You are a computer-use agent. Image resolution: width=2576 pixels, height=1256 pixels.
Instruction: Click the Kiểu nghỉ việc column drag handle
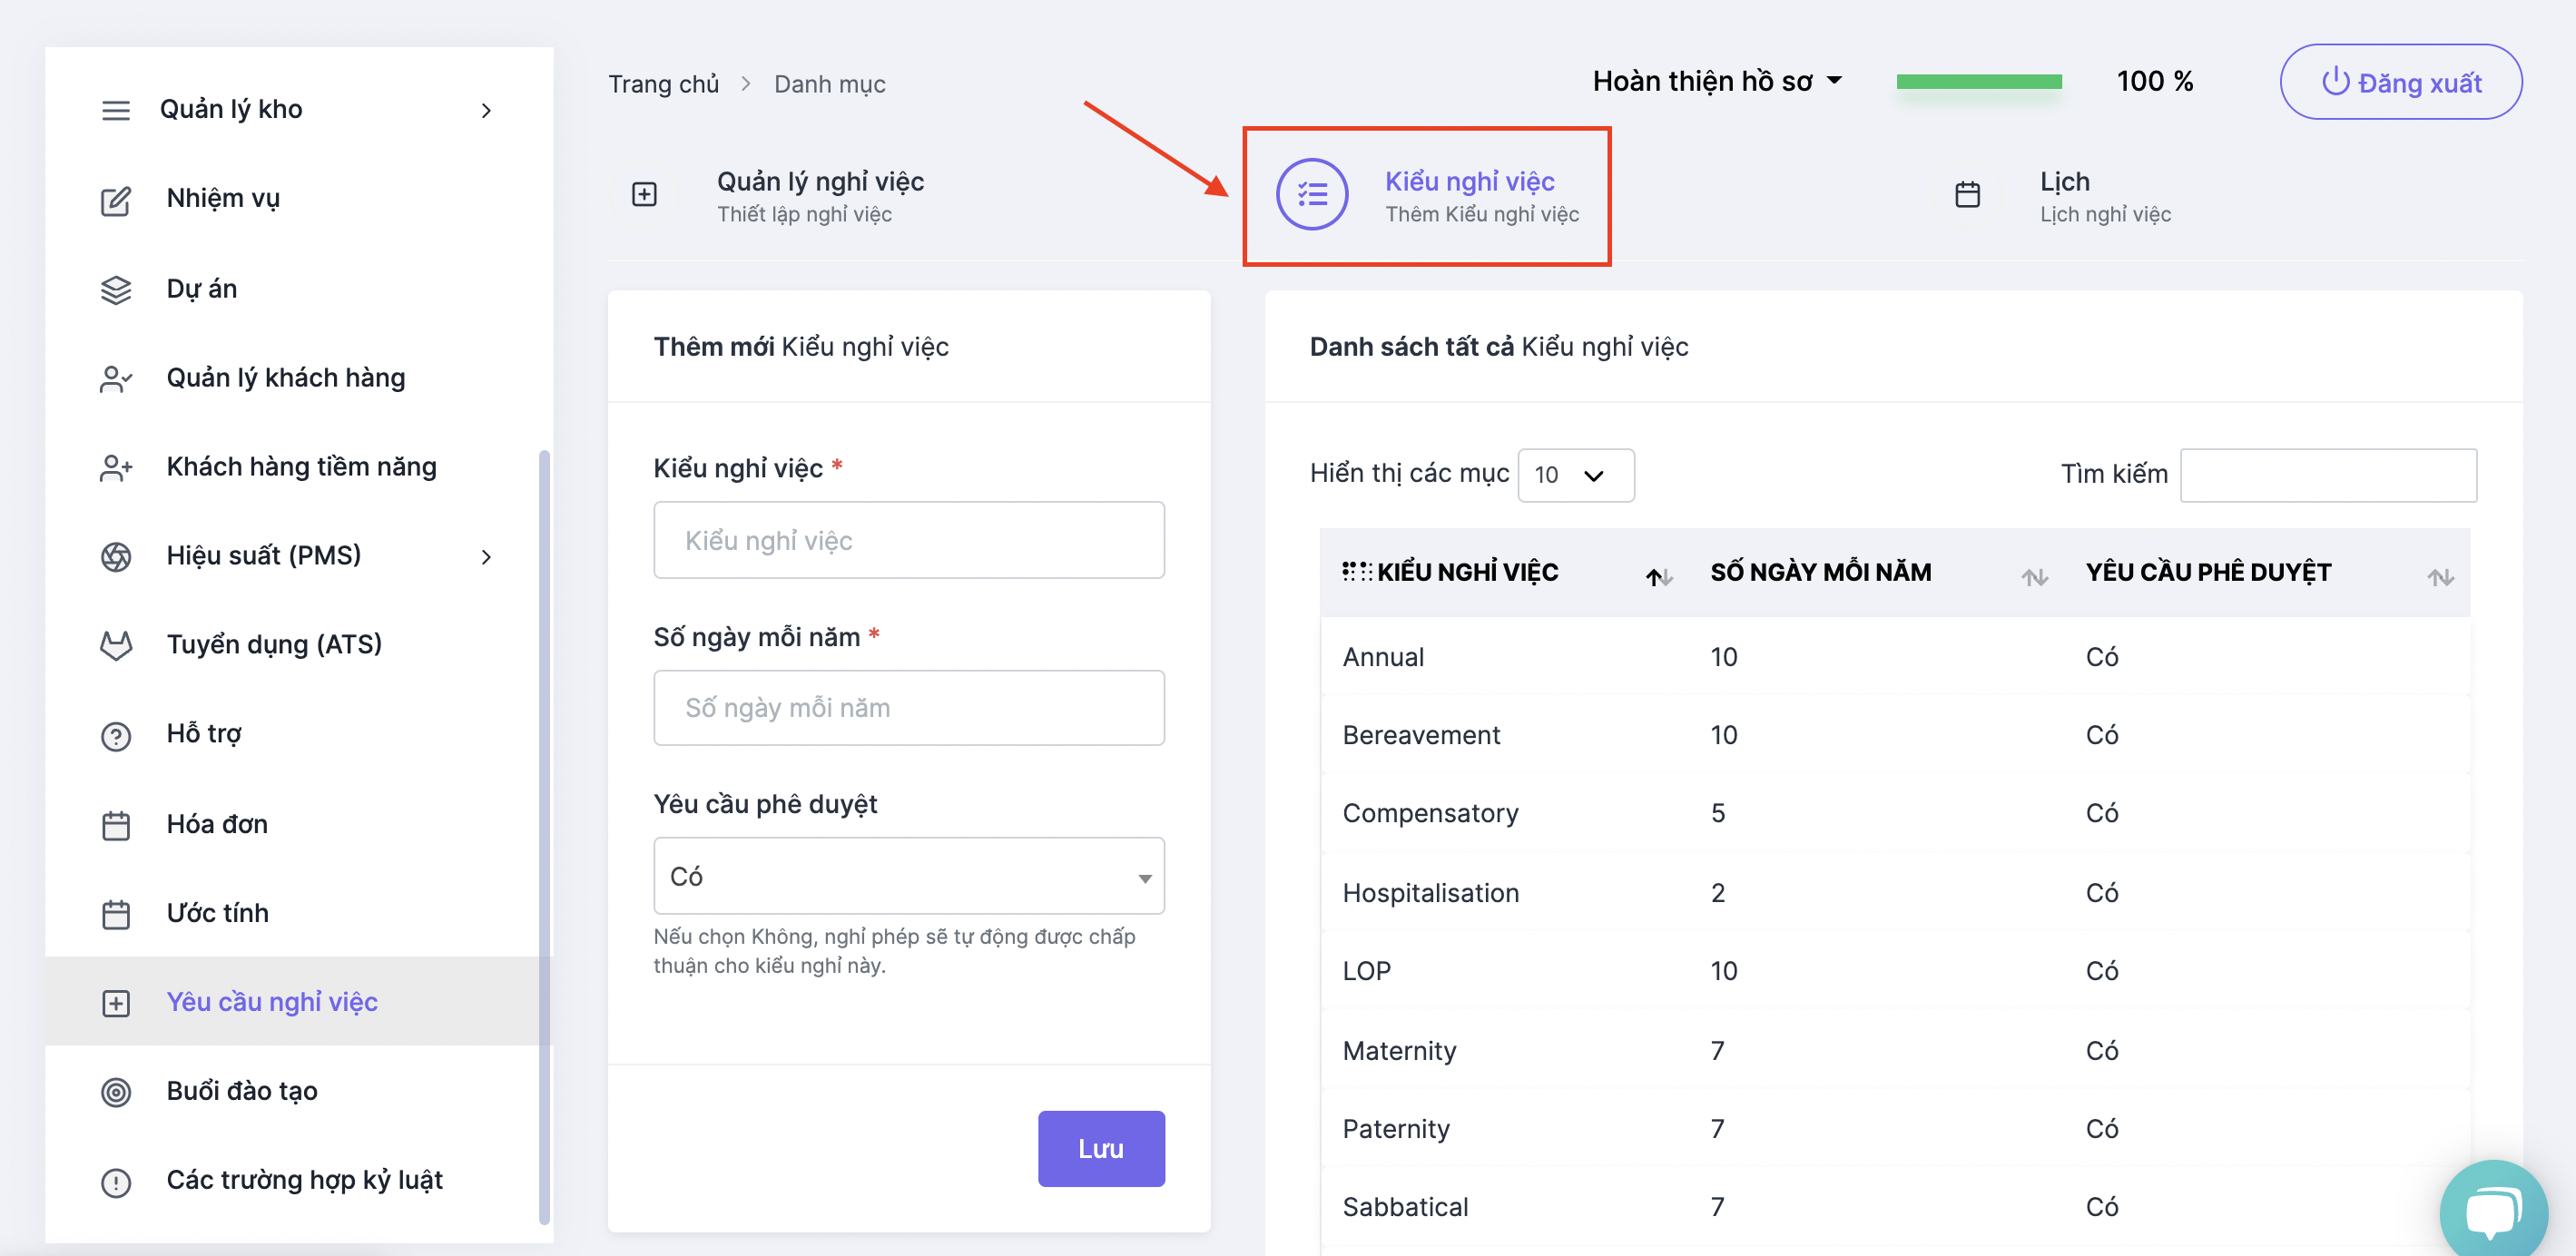pos(1357,572)
